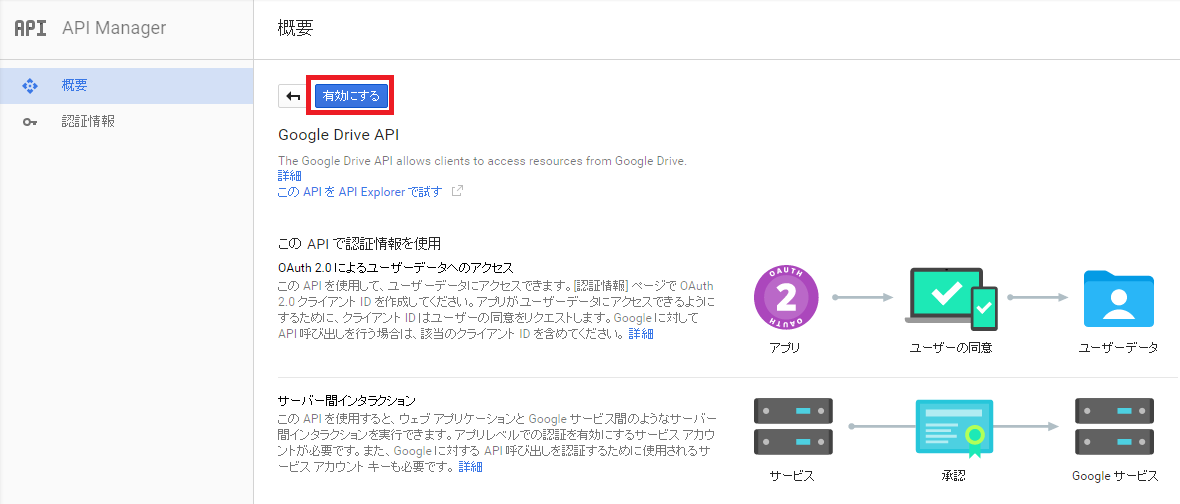Viewport: 1180px width, 504px height.
Task: Click OAuth 2.0 によるユーザーデータへのアクセス heading
Action: (395, 268)
